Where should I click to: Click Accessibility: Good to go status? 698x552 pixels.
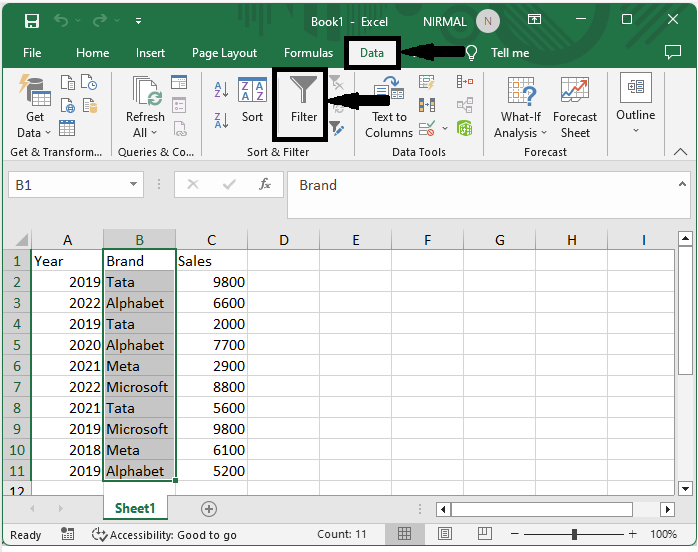coord(164,535)
